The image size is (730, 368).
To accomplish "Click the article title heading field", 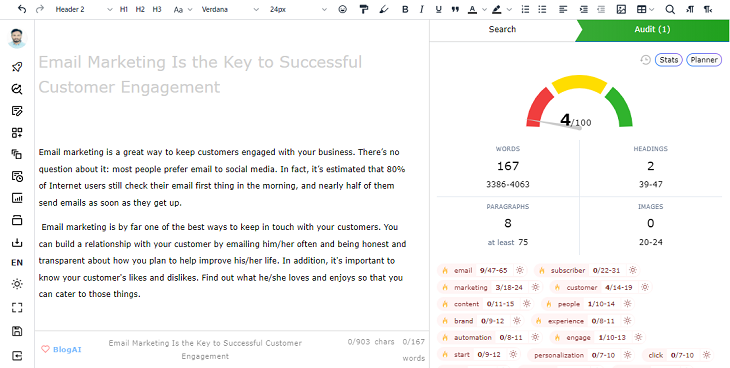I will pos(200,75).
